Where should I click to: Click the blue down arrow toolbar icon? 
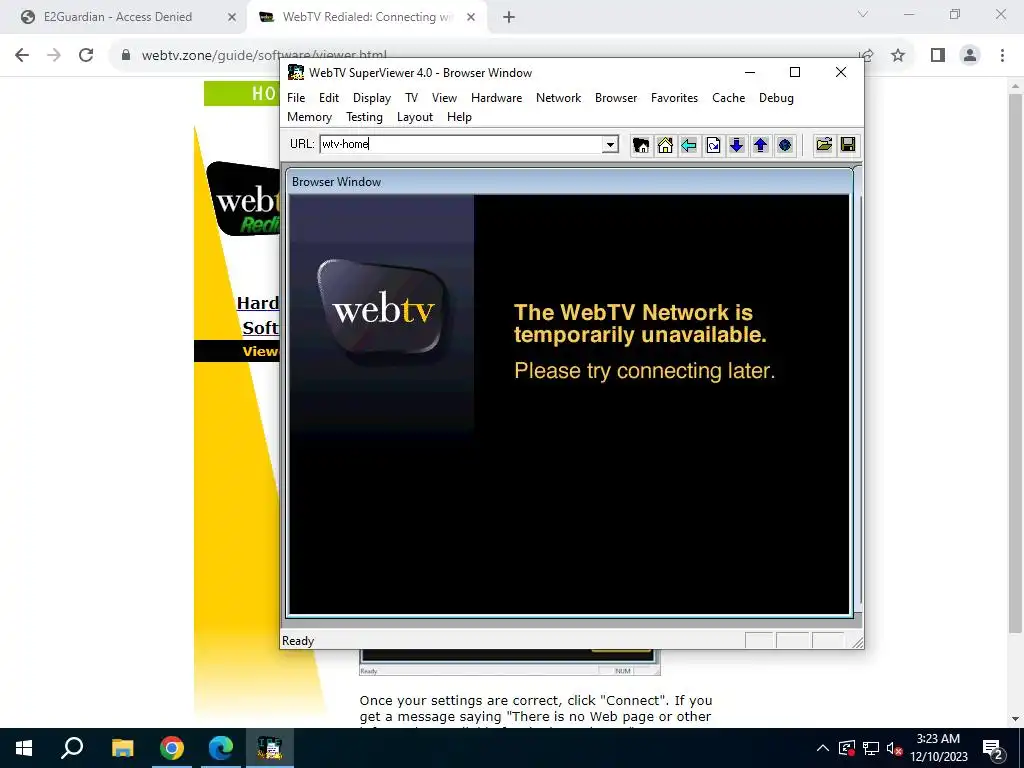point(737,145)
